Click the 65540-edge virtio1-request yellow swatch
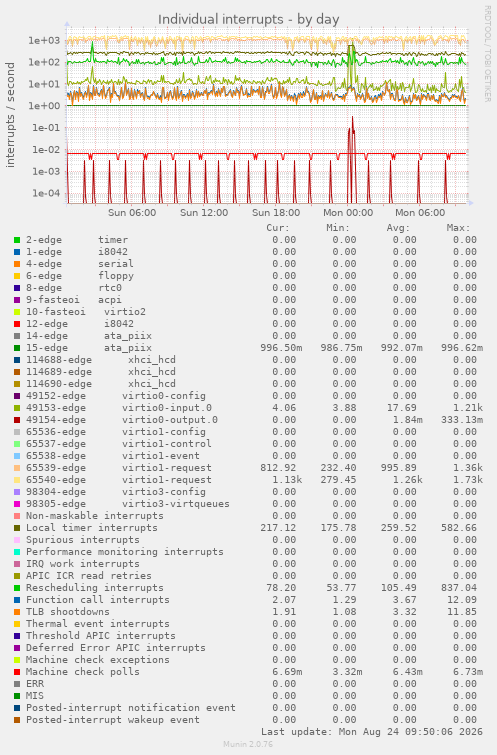This screenshot has height=755, width=497. [17, 480]
